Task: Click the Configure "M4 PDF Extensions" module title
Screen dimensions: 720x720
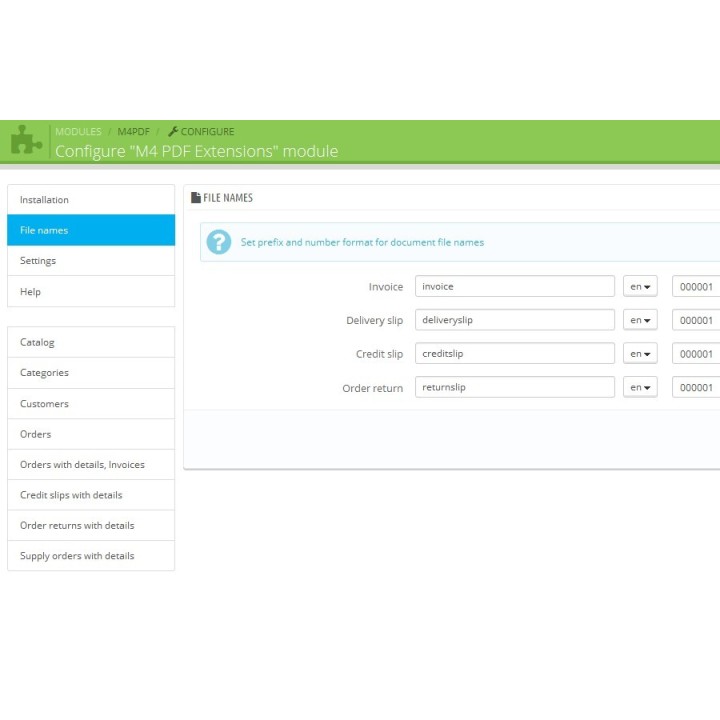Action: click(x=197, y=151)
